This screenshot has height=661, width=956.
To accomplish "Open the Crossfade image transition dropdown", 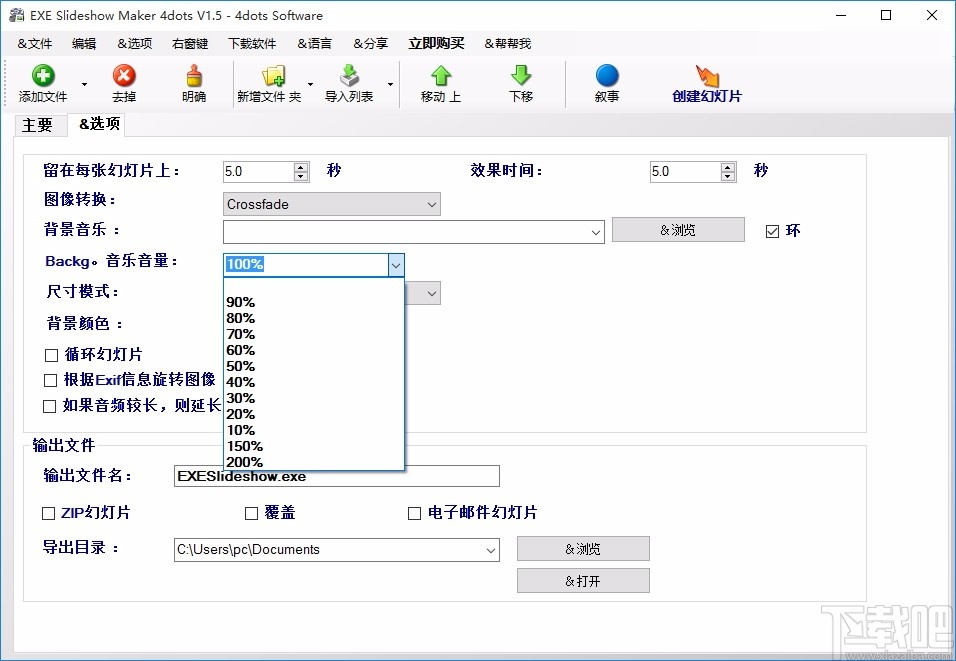I will (433, 204).
